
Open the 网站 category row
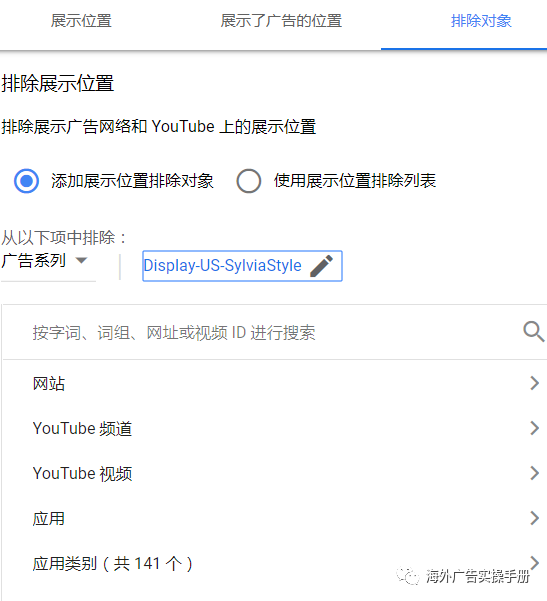point(275,383)
